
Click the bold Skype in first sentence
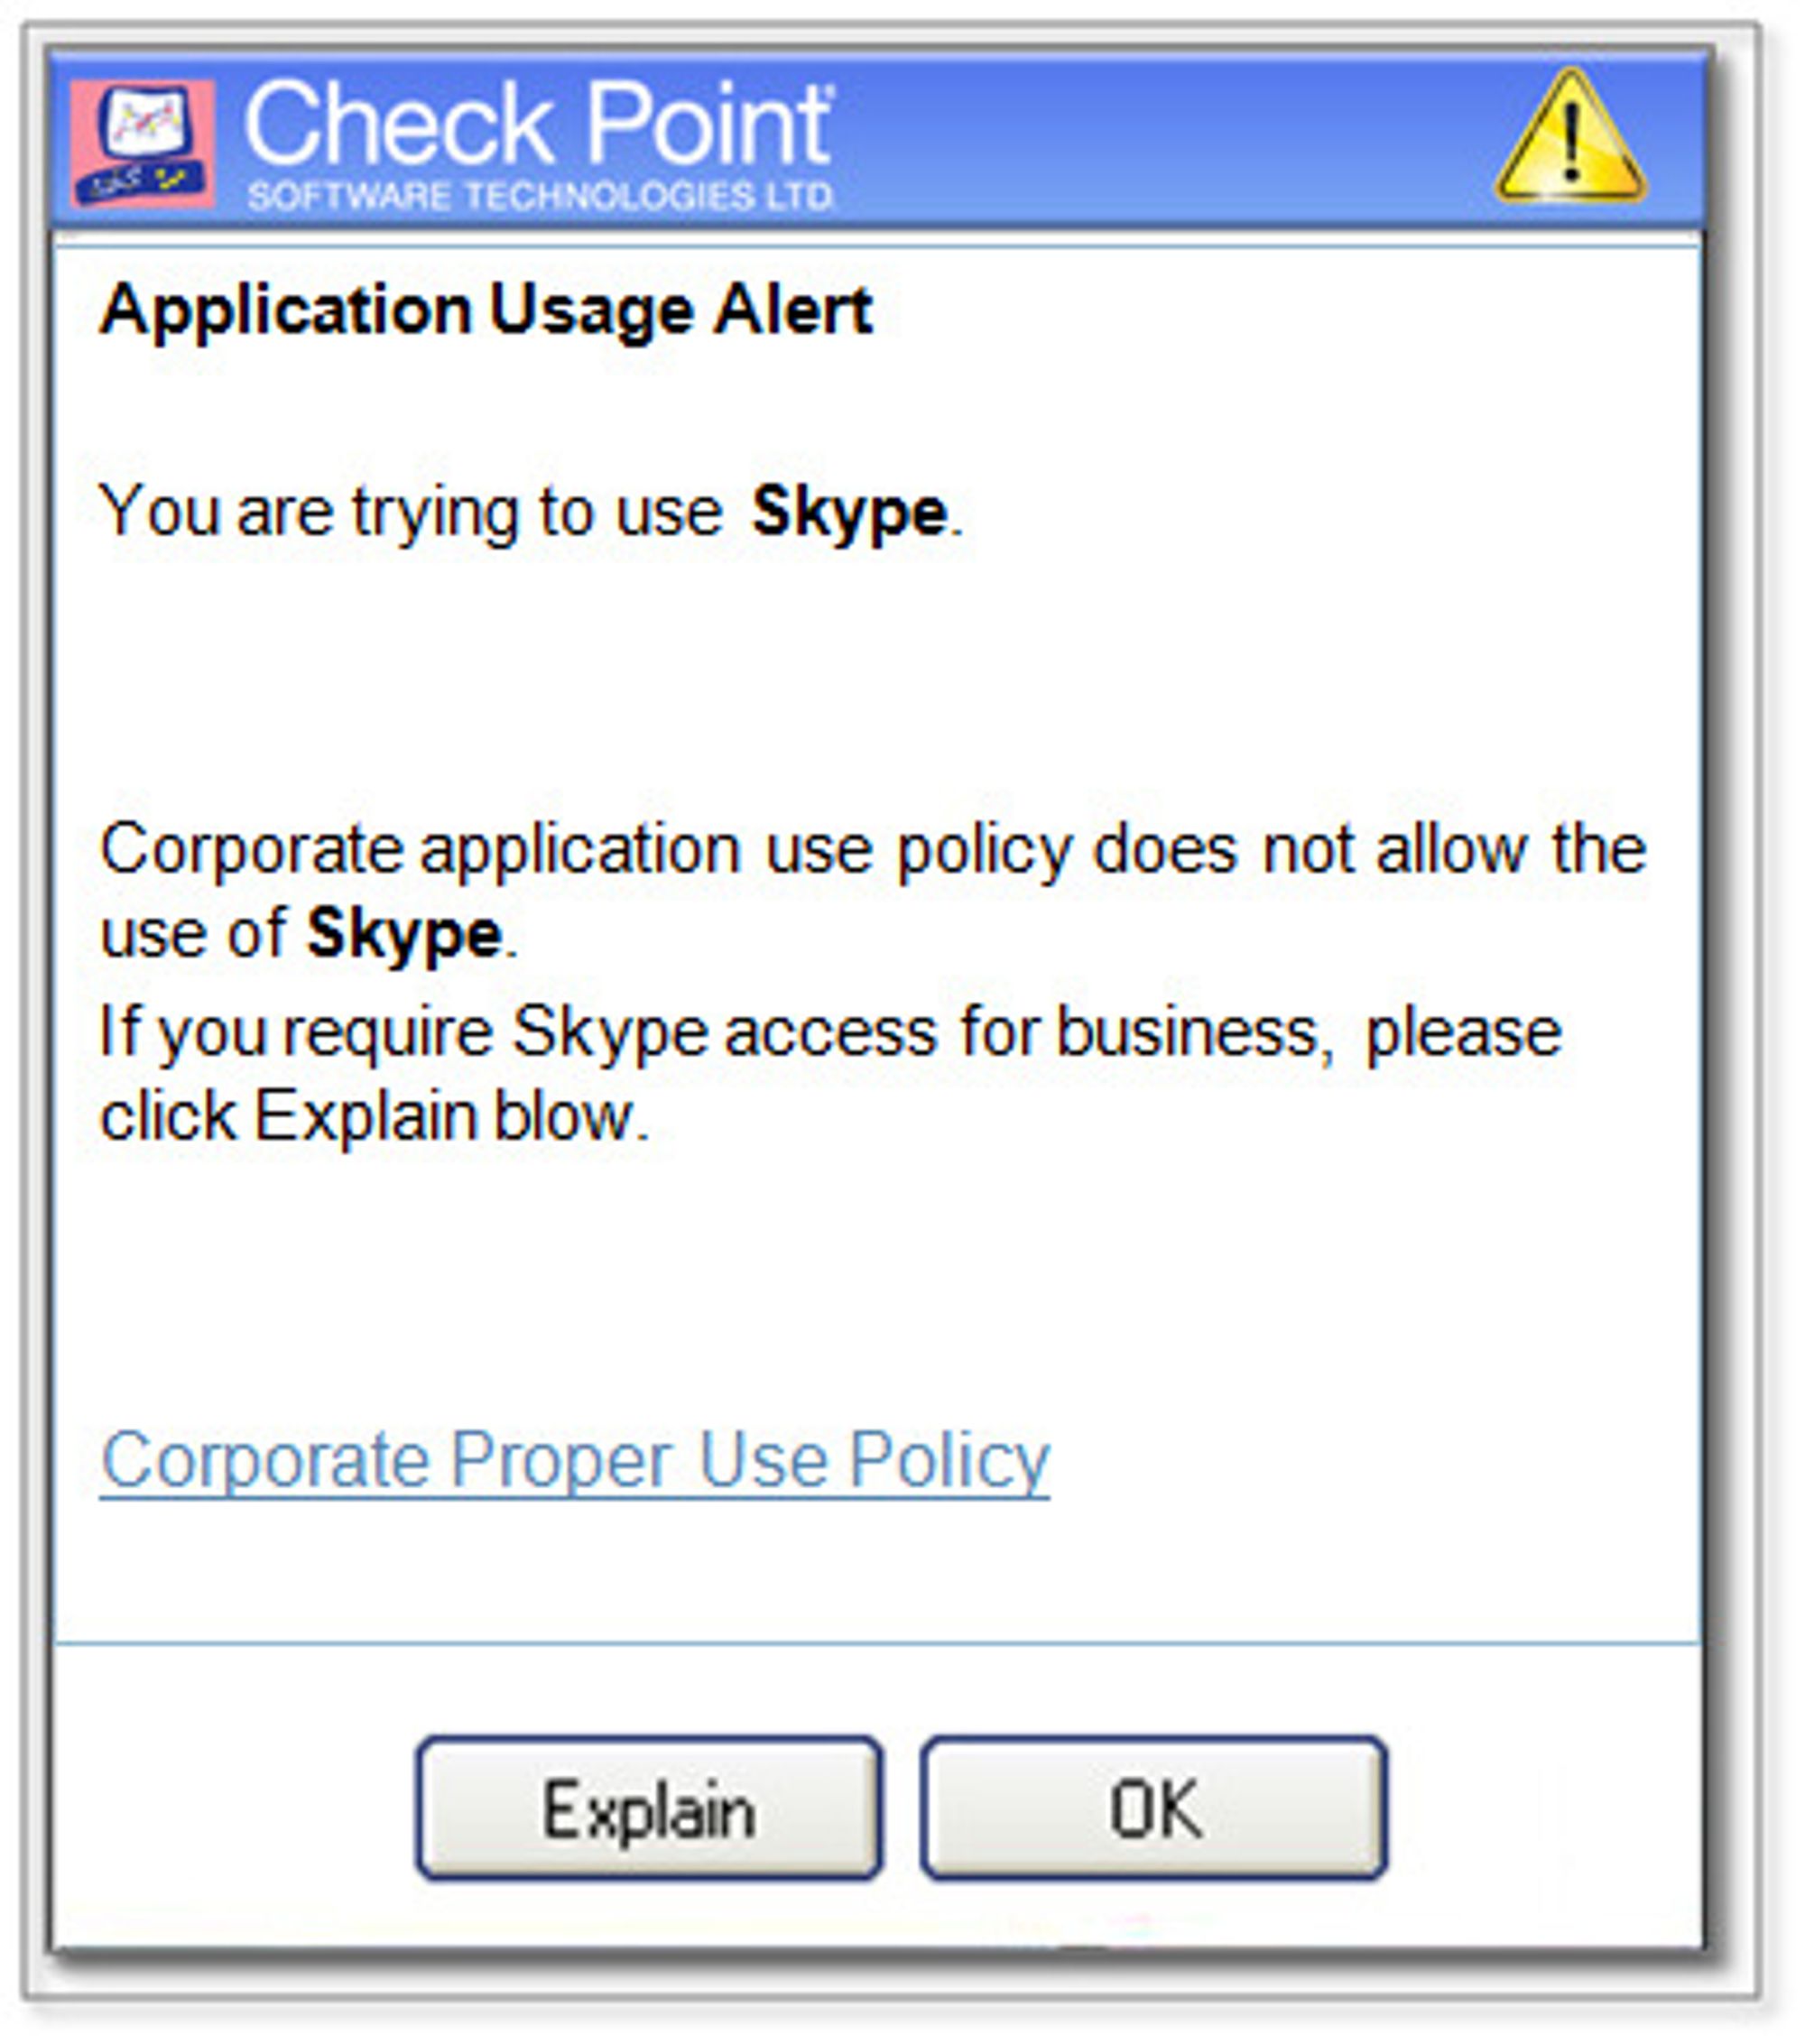848,513
